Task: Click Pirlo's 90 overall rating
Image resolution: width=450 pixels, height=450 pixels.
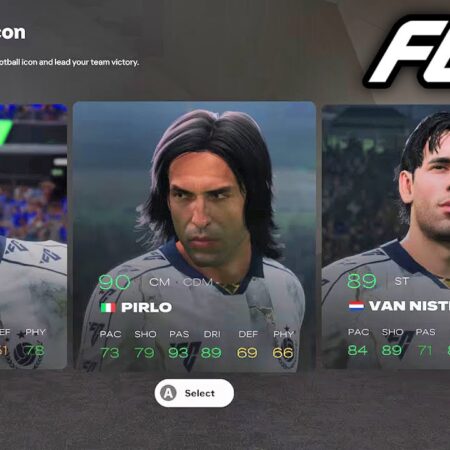Action: click(x=114, y=282)
